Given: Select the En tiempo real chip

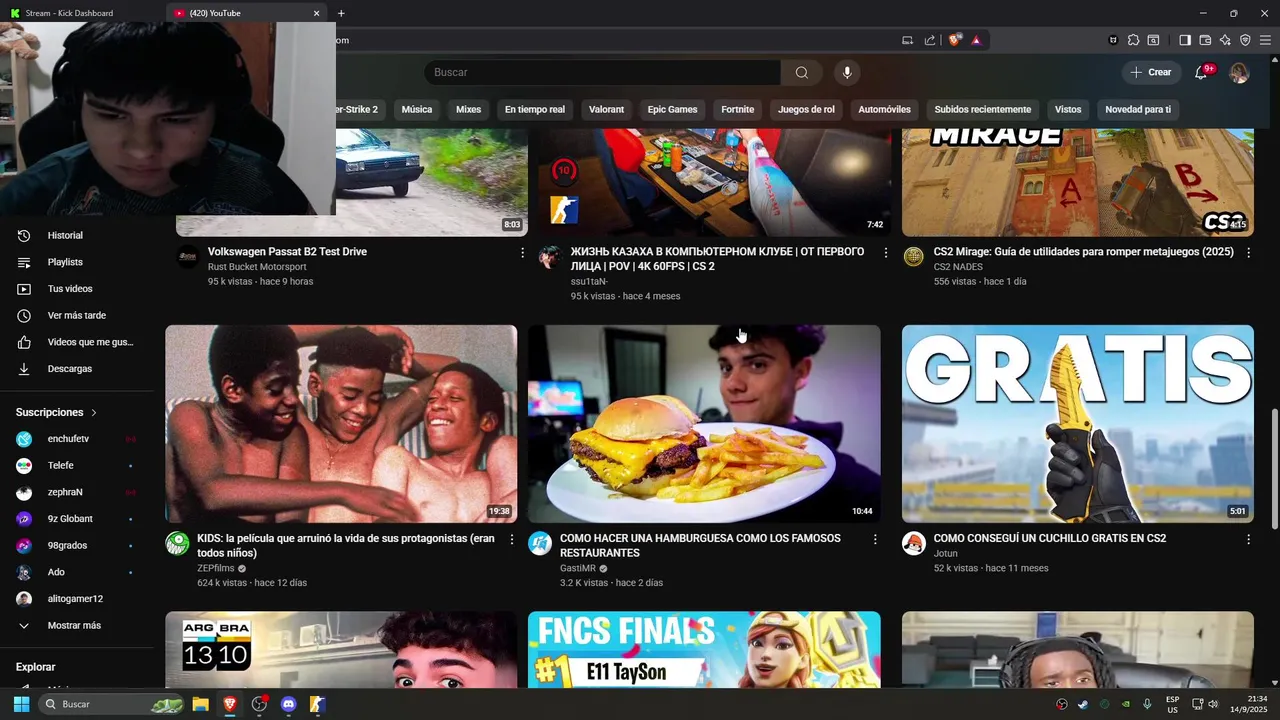Looking at the screenshot, I should tap(535, 109).
